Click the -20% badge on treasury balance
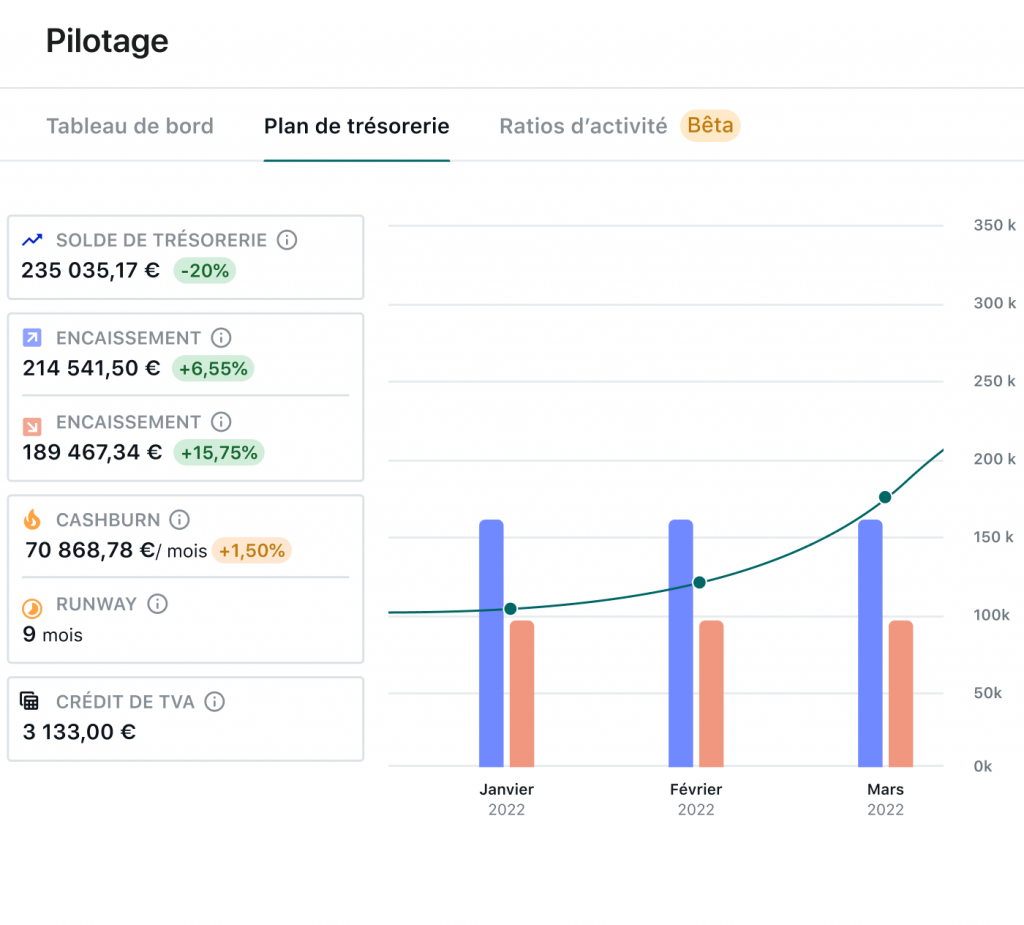This screenshot has height=925, width=1024. (205, 270)
